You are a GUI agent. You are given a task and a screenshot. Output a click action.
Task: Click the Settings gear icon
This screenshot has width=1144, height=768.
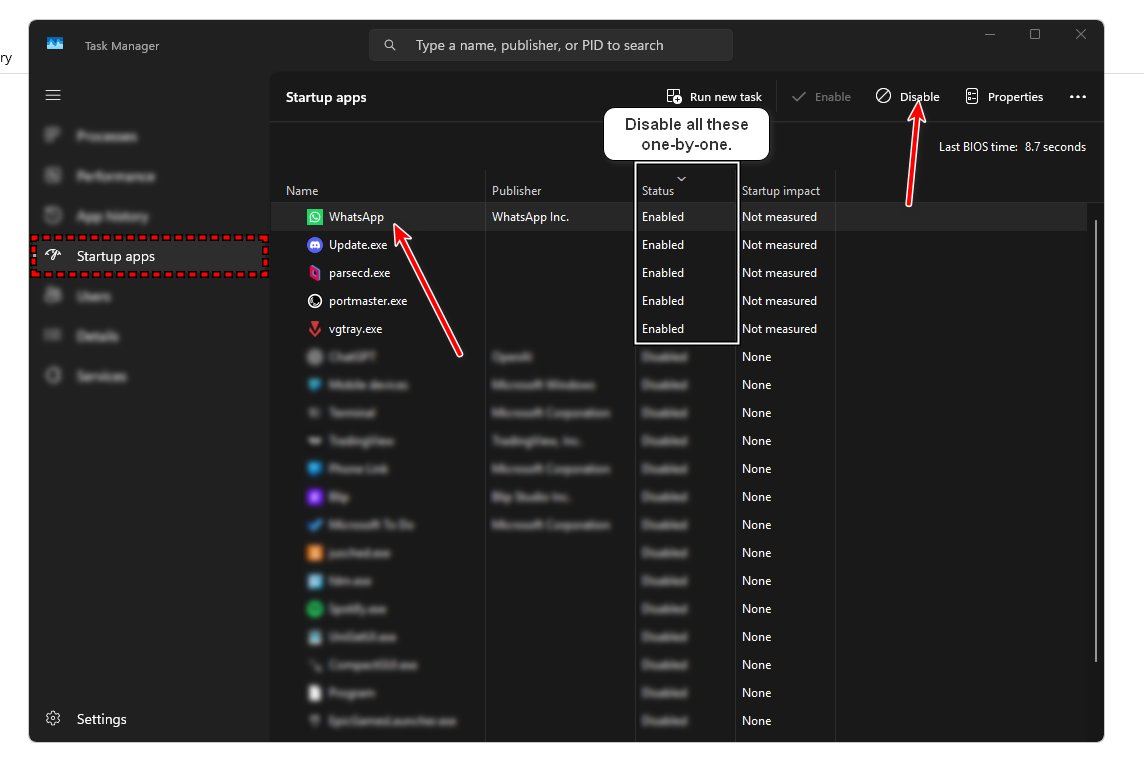tap(54, 719)
